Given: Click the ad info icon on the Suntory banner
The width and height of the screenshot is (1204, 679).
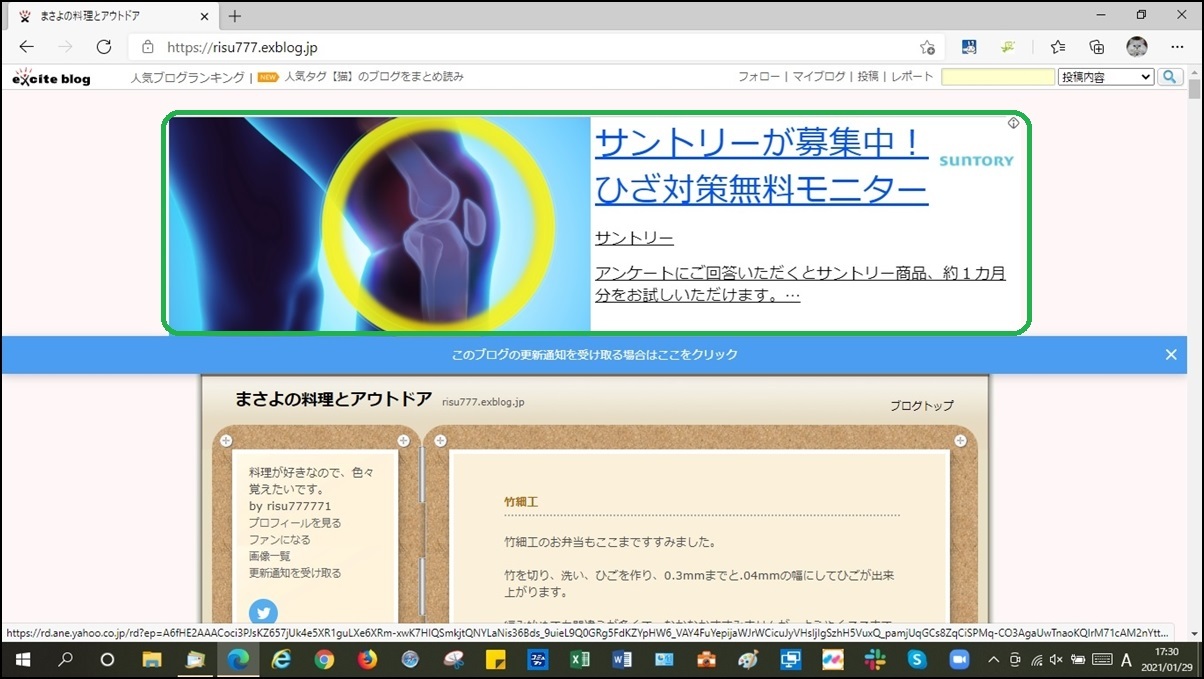Looking at the screenshot, I should point(1013,123).
